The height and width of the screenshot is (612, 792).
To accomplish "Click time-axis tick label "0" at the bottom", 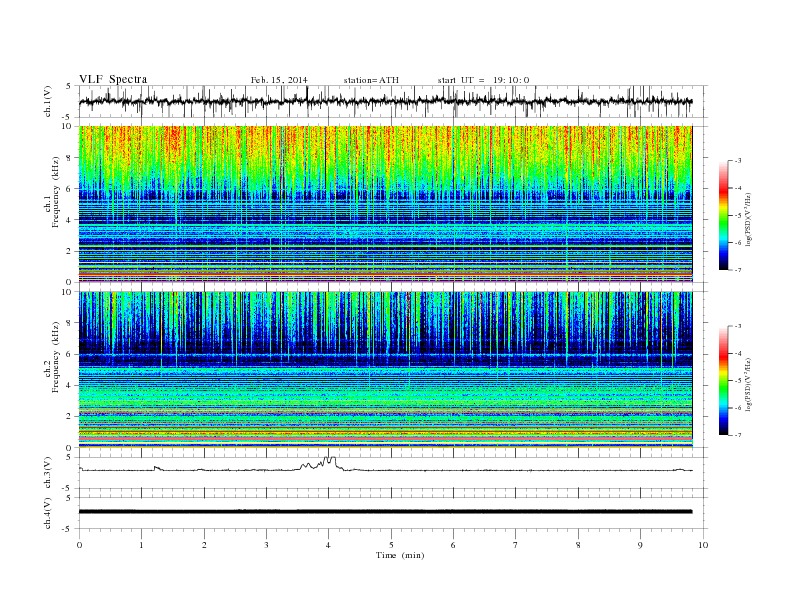I will click(79, 545).
